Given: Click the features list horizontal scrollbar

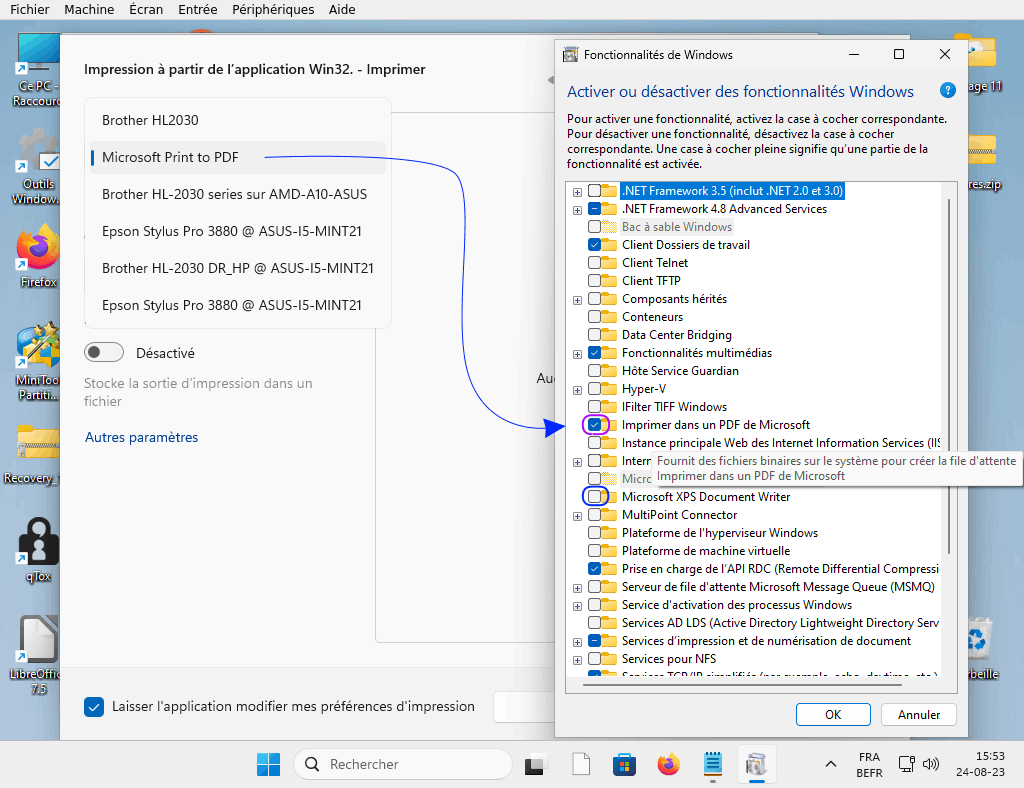Looking at the screenshot, I should 742,685.
